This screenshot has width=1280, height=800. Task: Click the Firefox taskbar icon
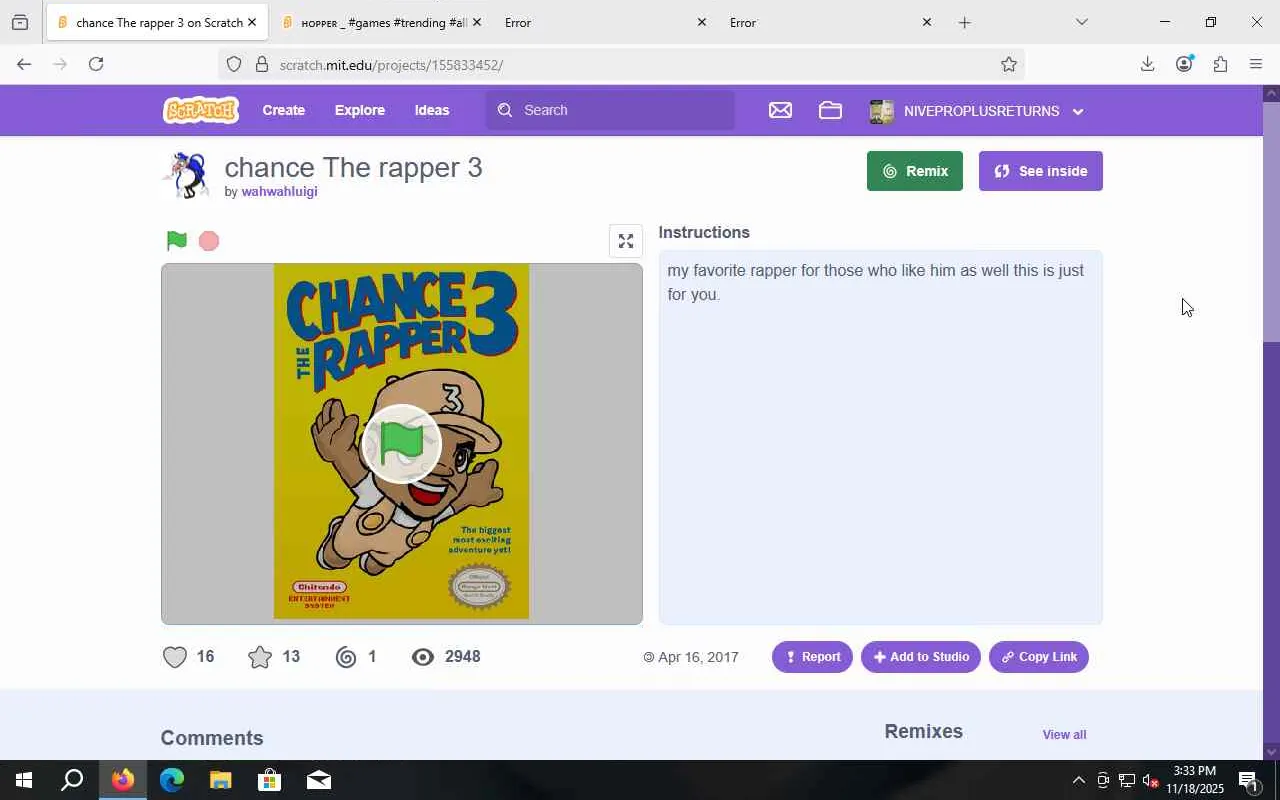tap(122, 780)
